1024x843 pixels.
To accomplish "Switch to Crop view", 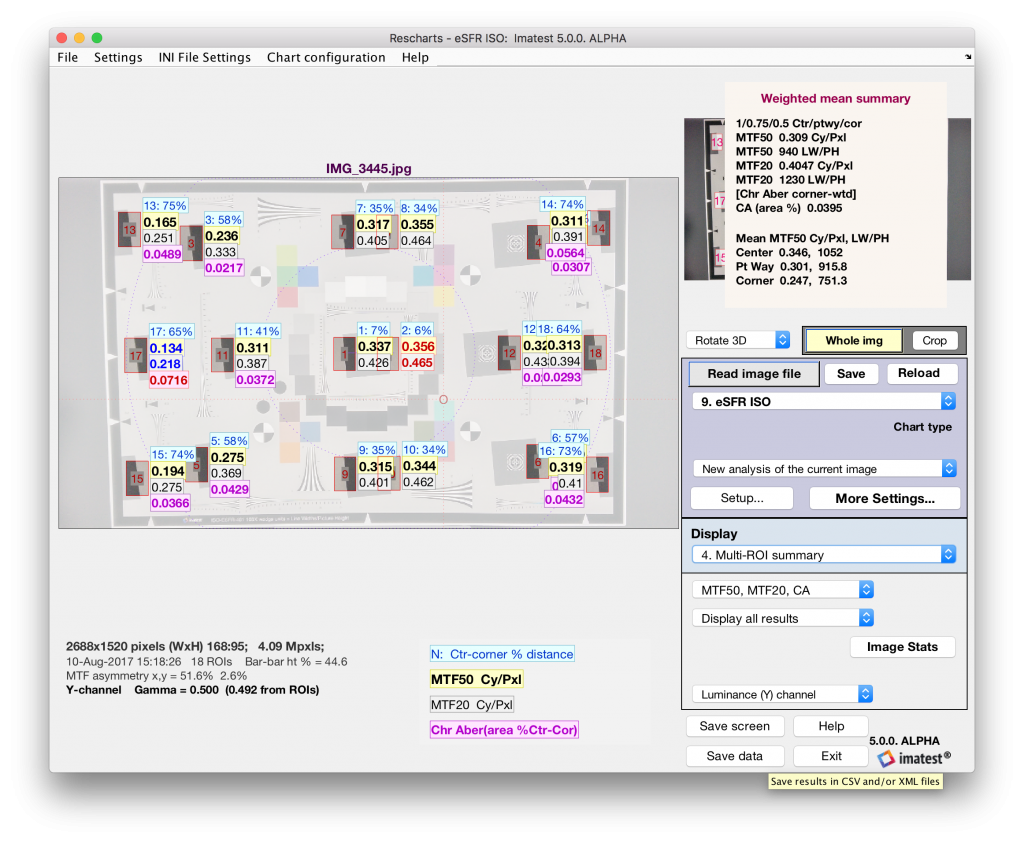I will click(934, 340).
